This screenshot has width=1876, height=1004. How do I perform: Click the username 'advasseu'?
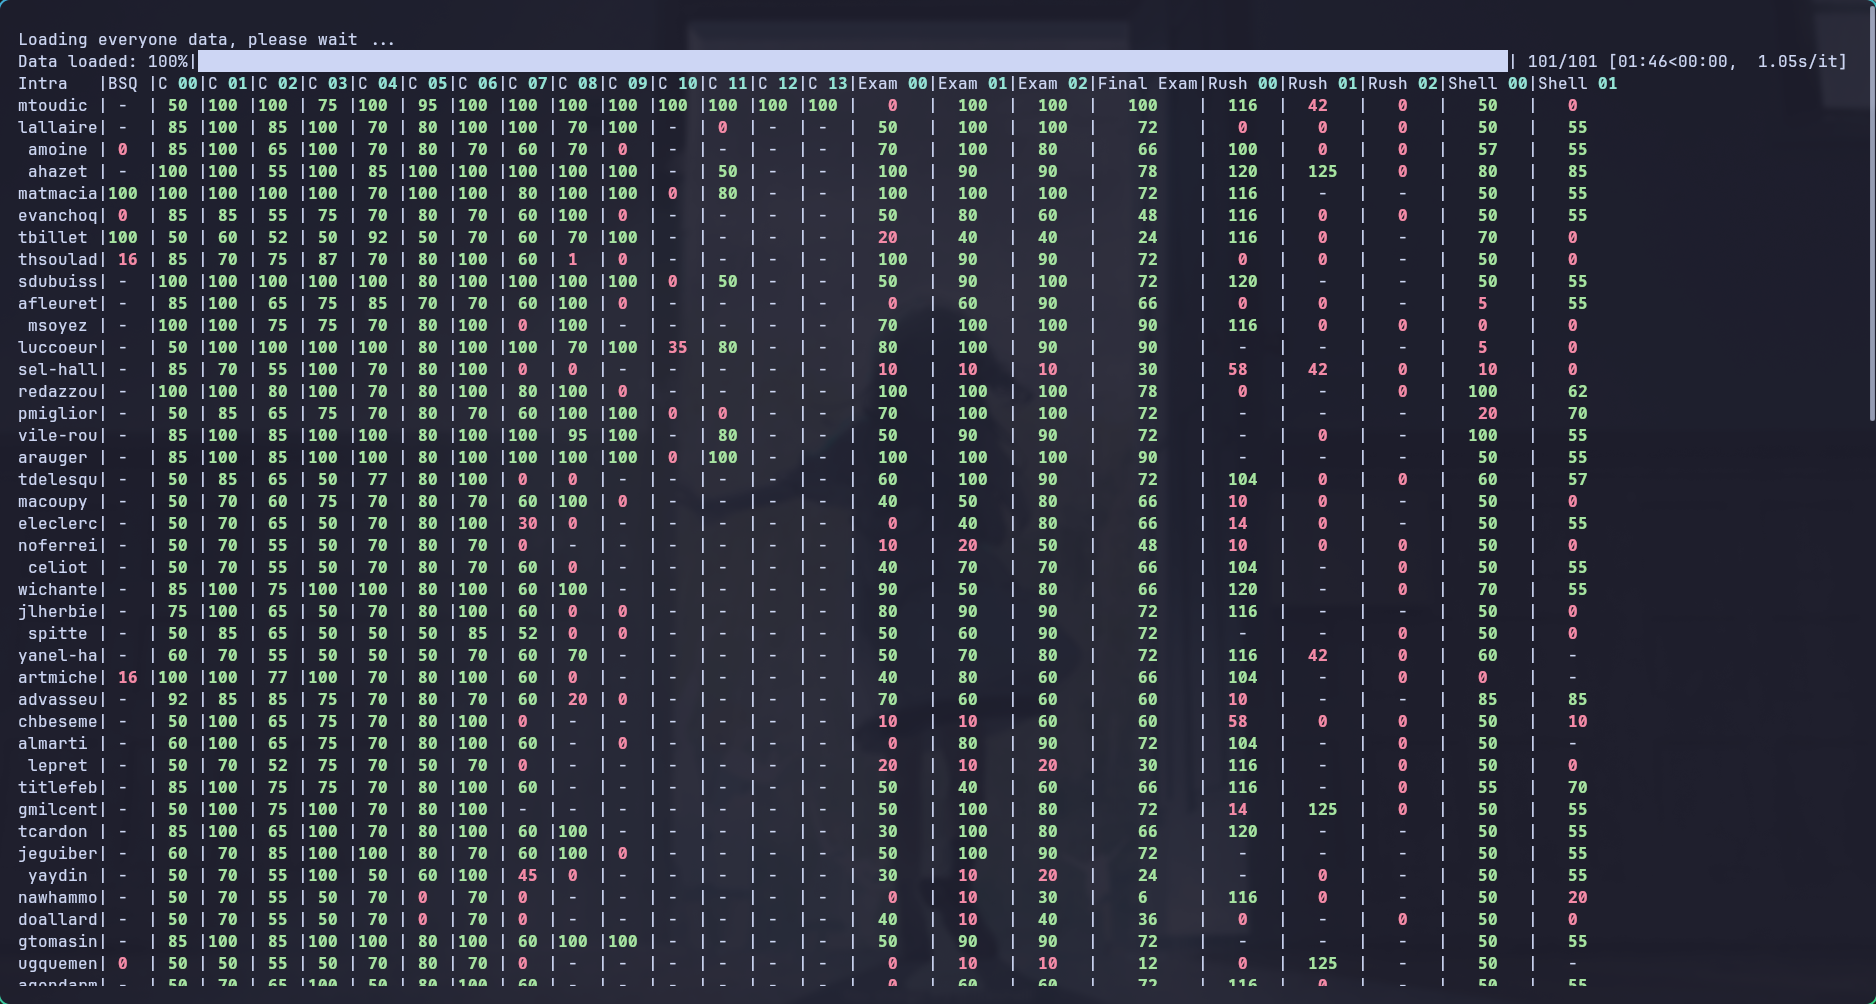coord(58,699)
